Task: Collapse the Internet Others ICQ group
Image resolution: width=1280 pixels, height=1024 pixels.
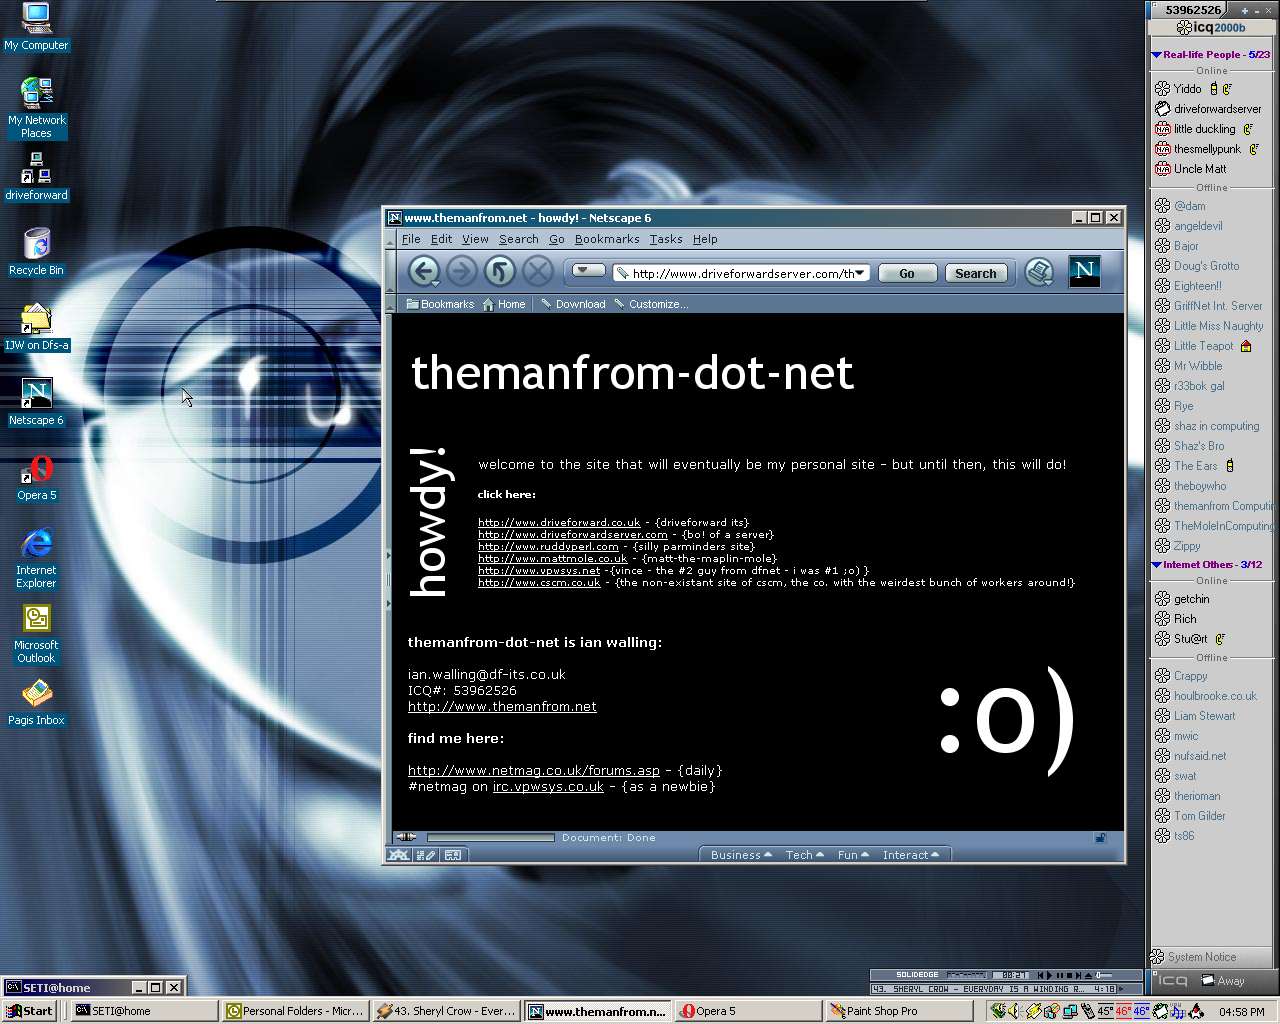Action: (x=1156, y=565)
